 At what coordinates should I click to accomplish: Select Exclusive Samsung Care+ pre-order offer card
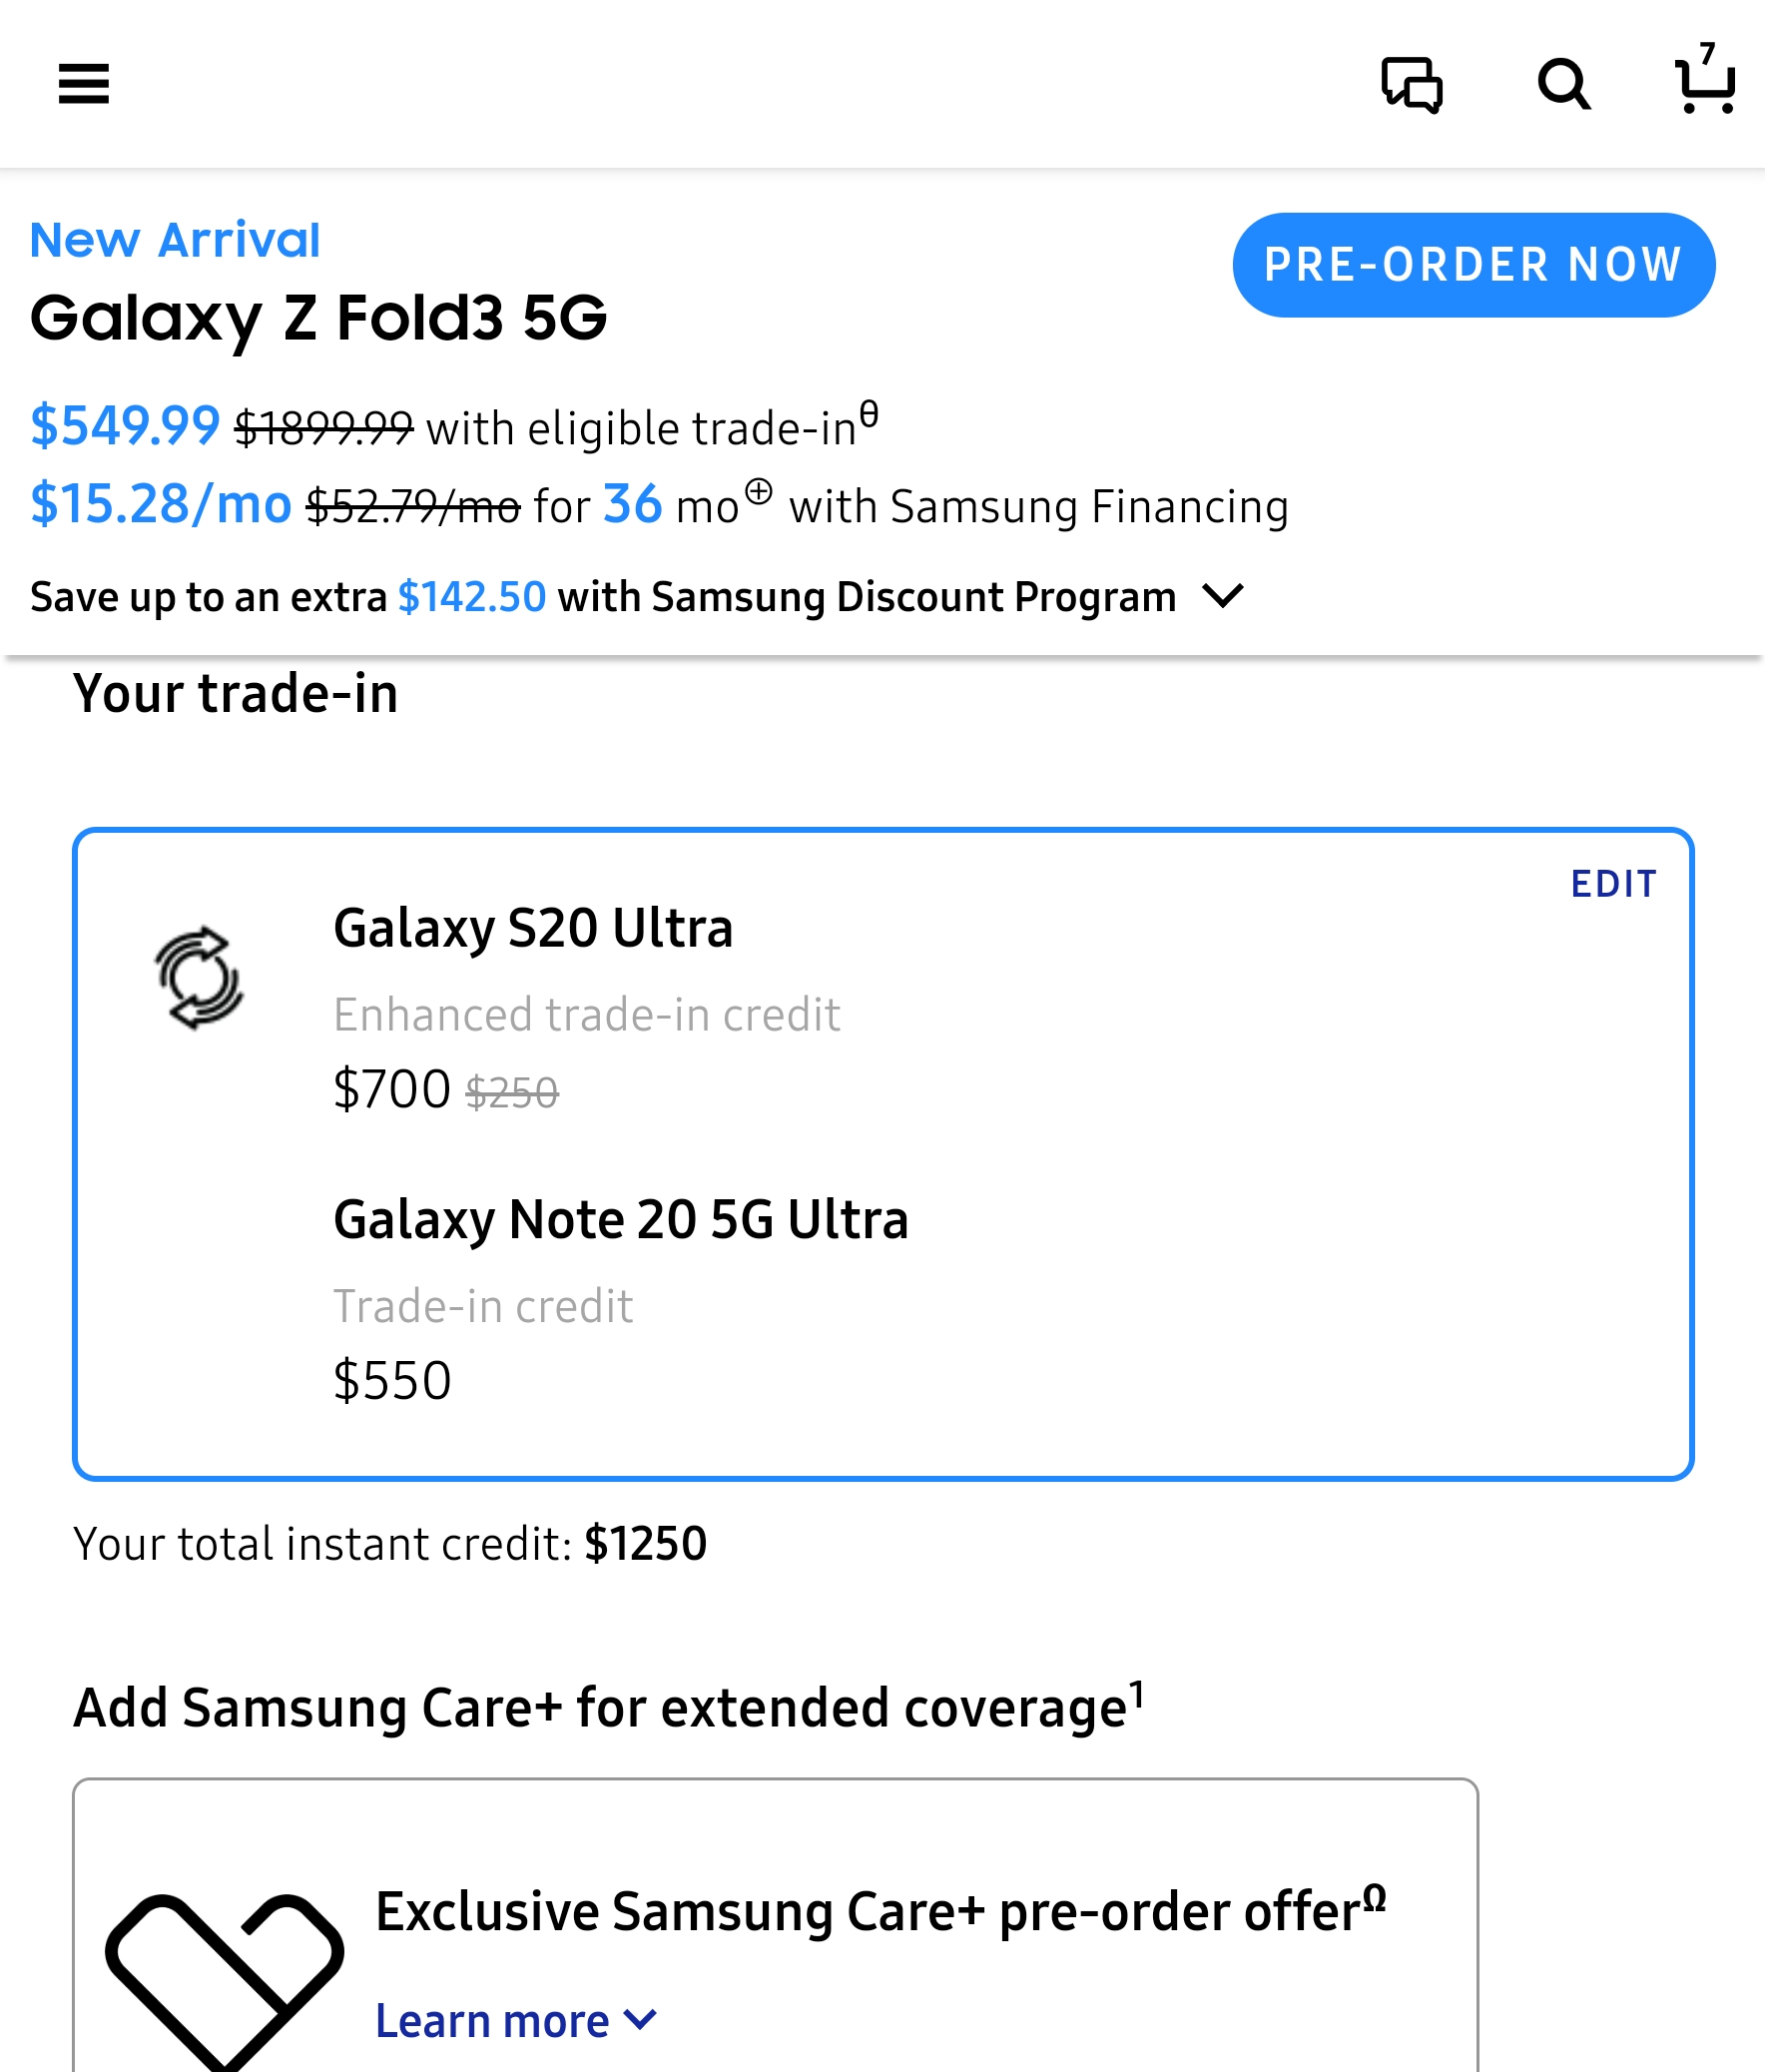point(775,1925)
